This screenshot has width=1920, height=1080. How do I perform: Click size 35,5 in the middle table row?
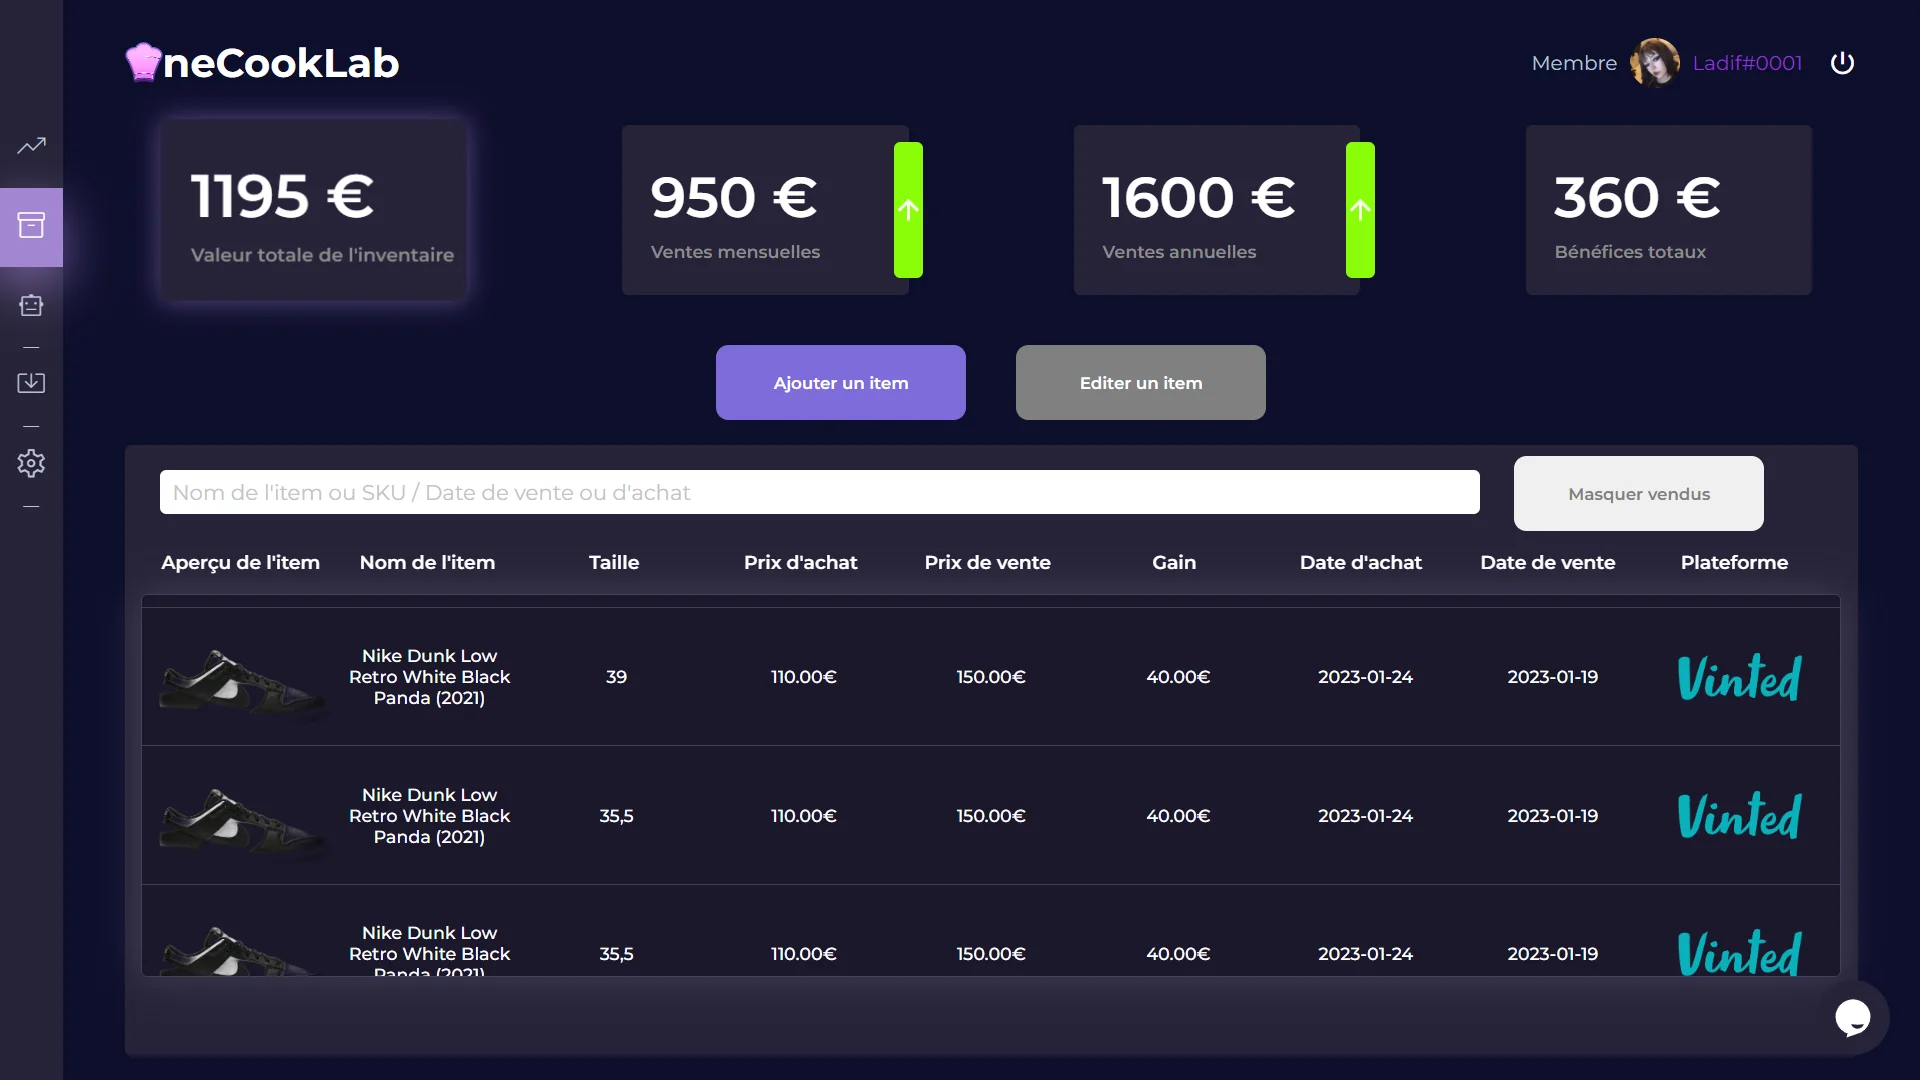pos(616,816)
